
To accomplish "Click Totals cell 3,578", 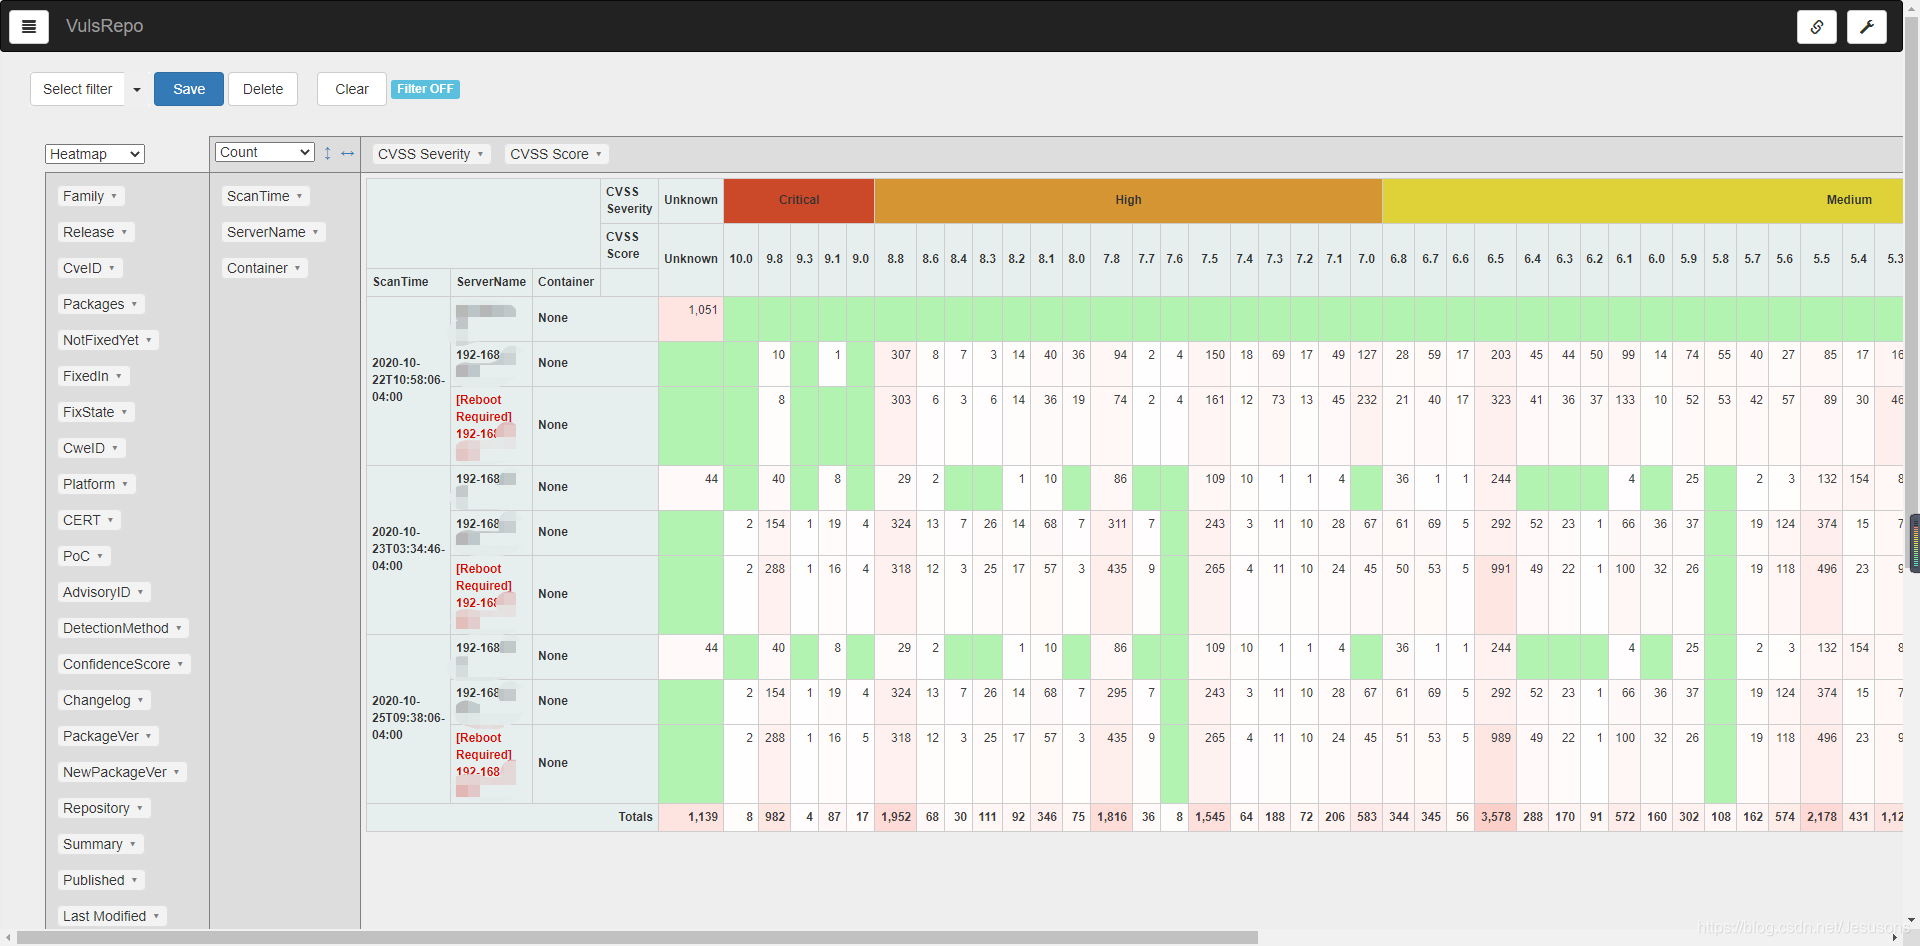I will coord(1495,817).
